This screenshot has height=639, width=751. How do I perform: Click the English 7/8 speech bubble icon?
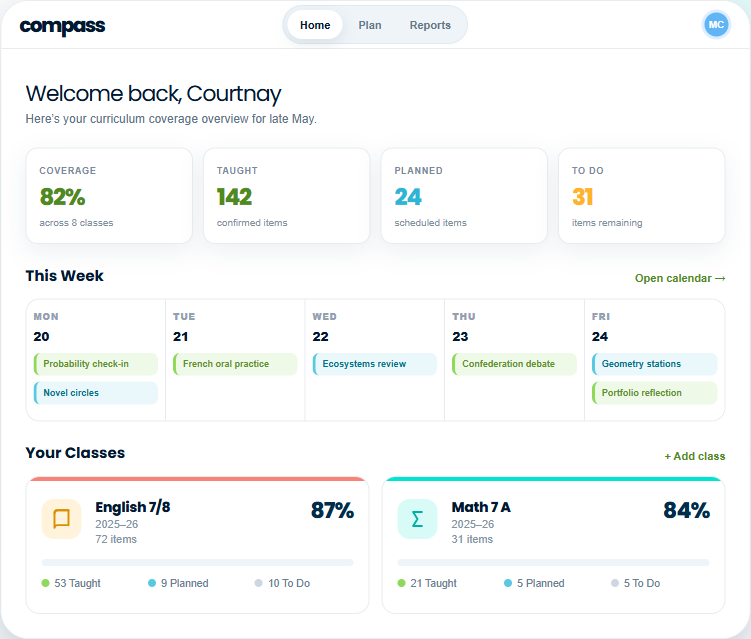(61, 519)
